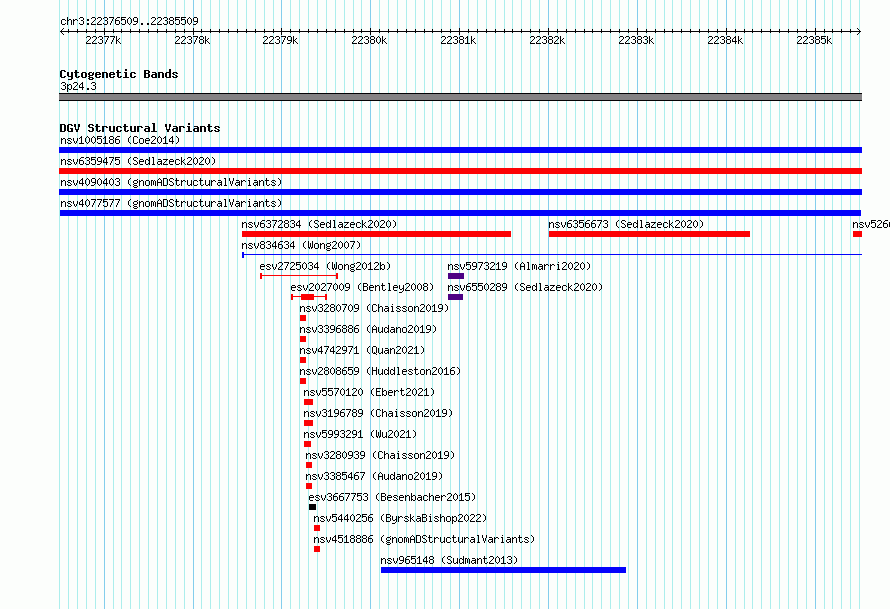Click the nsv5973219 (Almarri2020) purple block
This screenshot has height=609, width=890.
click(456, 276)
